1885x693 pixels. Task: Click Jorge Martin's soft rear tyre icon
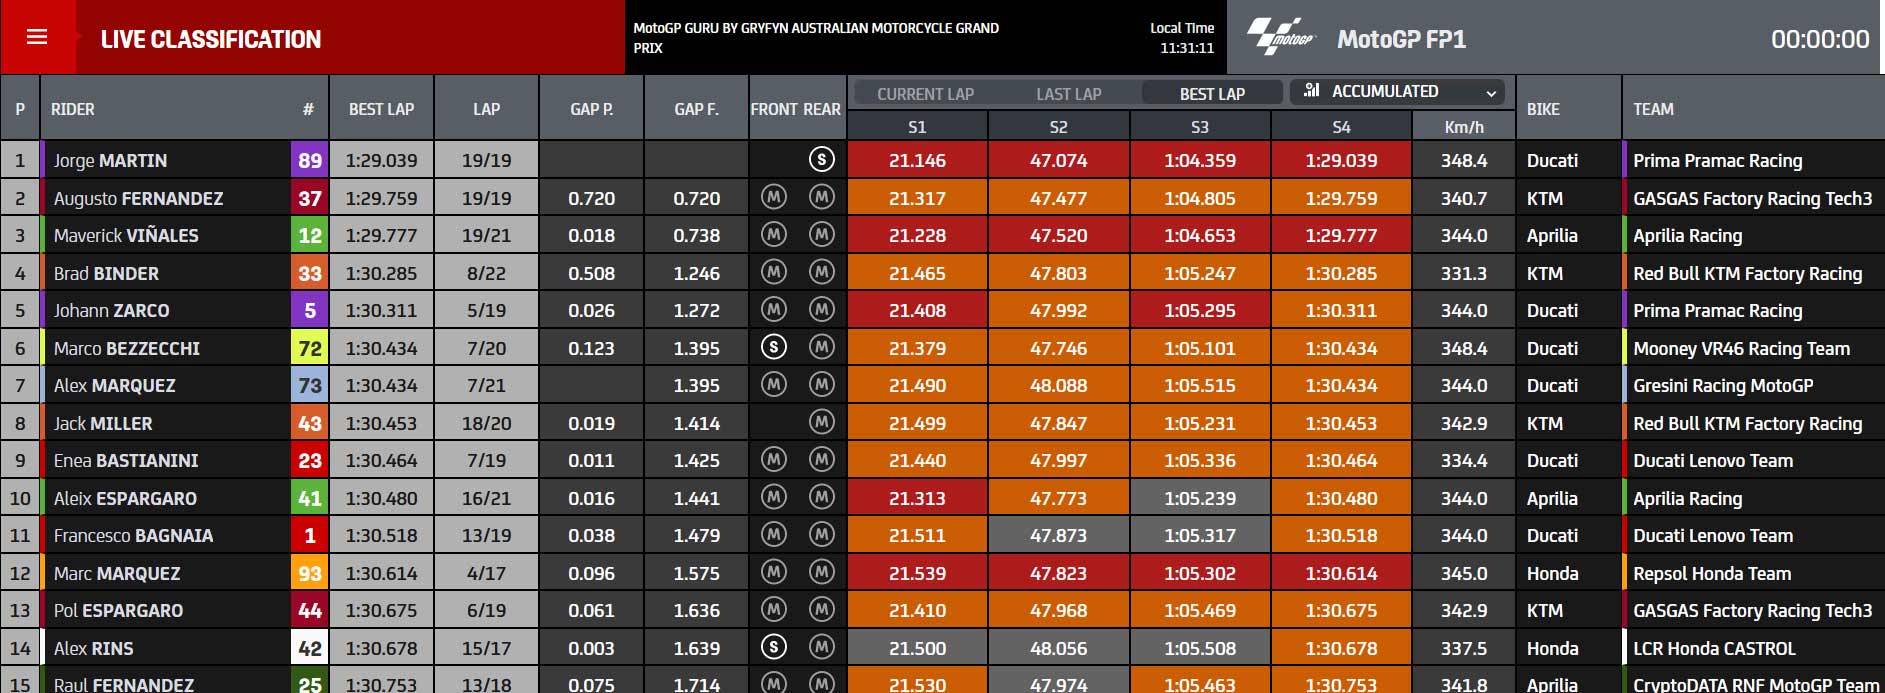click(821, 160)
